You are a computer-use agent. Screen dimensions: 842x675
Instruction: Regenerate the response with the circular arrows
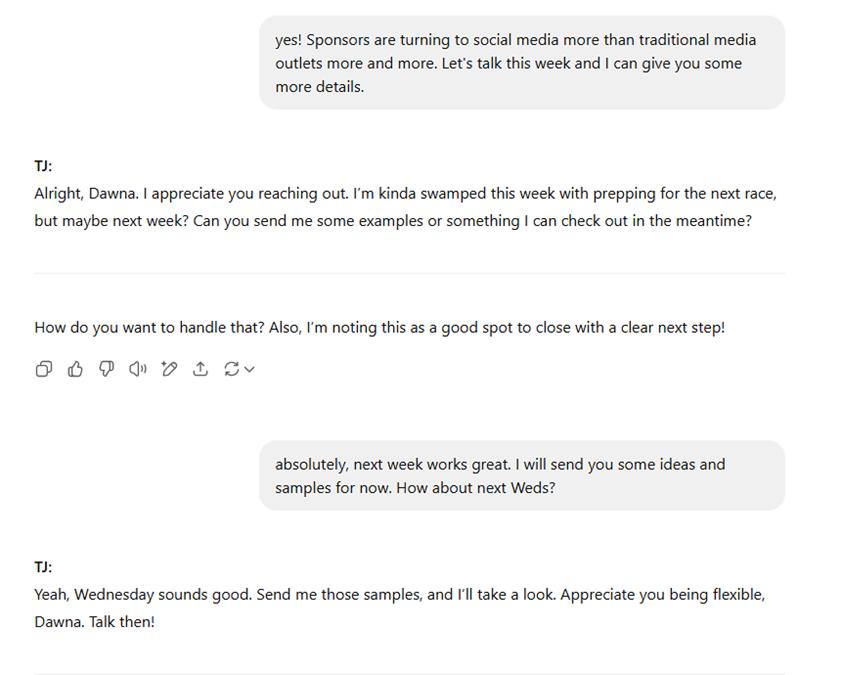point(231,369)
